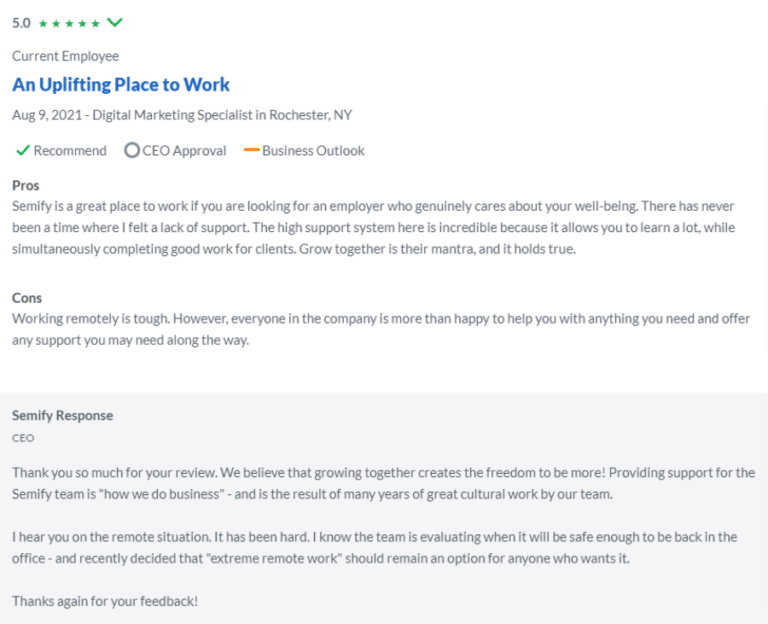Click the "Business Outlook" text label
The image size is (768, 624).
pos(313,151)
